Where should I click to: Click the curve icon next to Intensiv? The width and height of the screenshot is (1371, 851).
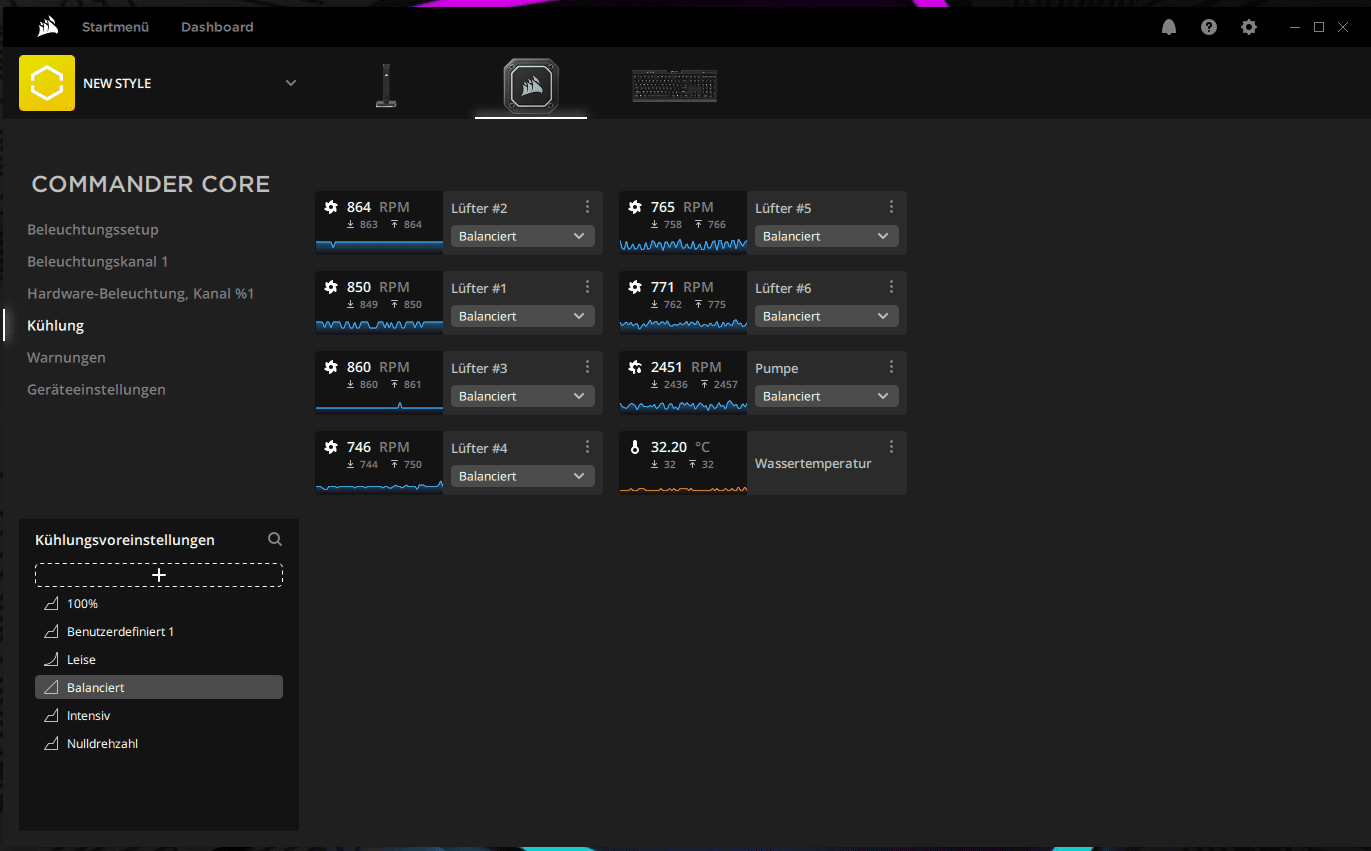coord(51,716)
